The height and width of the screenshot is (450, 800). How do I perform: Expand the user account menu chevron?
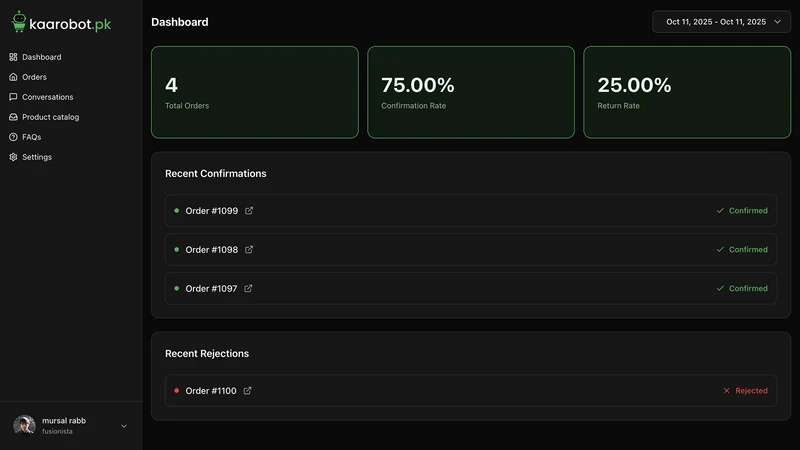pyautogui.click(x=123, y=426)
